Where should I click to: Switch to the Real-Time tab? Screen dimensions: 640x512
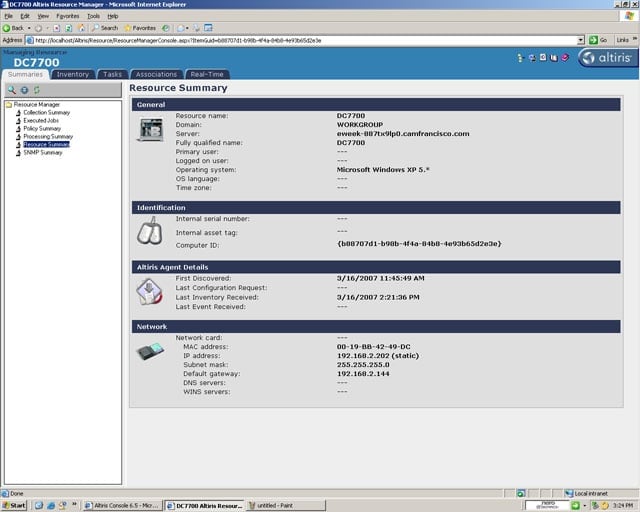tap(207, 74)
